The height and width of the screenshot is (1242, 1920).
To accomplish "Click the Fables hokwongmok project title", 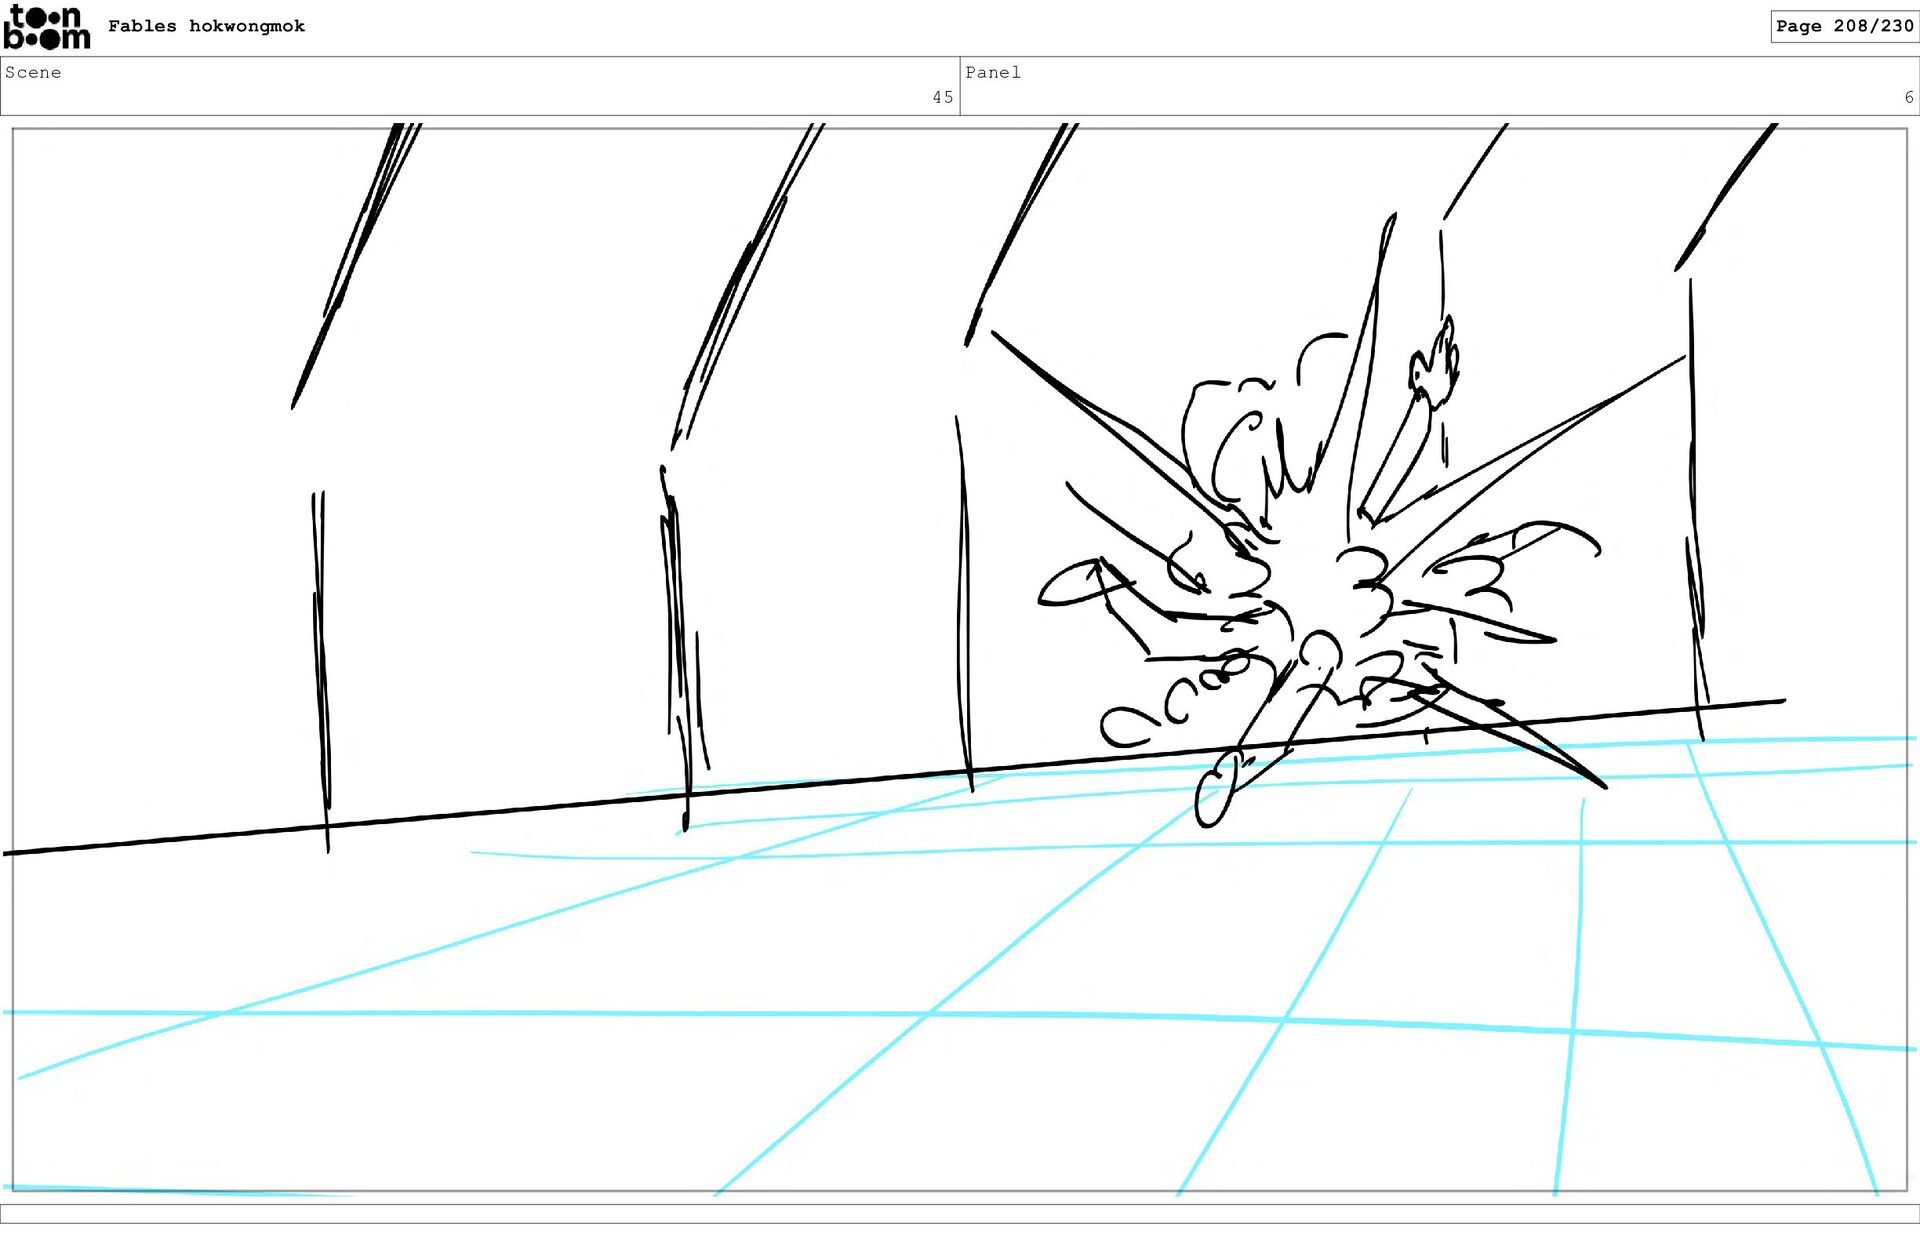I will (x=206, y=26).
